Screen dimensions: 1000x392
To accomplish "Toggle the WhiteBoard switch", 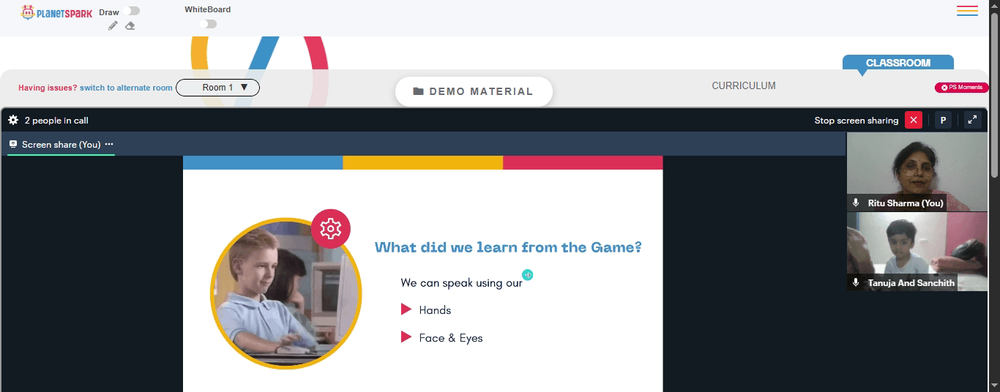I will pyautogui.click(x=208, y=24).
